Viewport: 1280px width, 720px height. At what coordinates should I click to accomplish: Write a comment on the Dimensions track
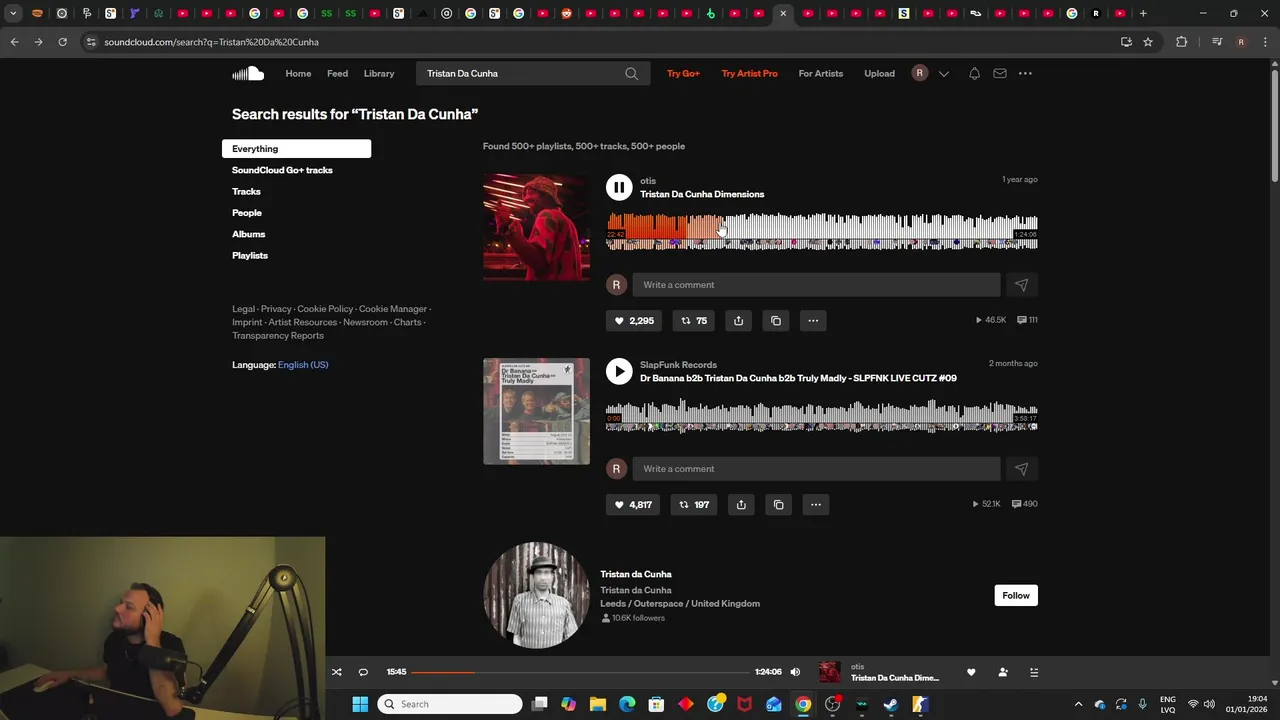tap(816, 285)
